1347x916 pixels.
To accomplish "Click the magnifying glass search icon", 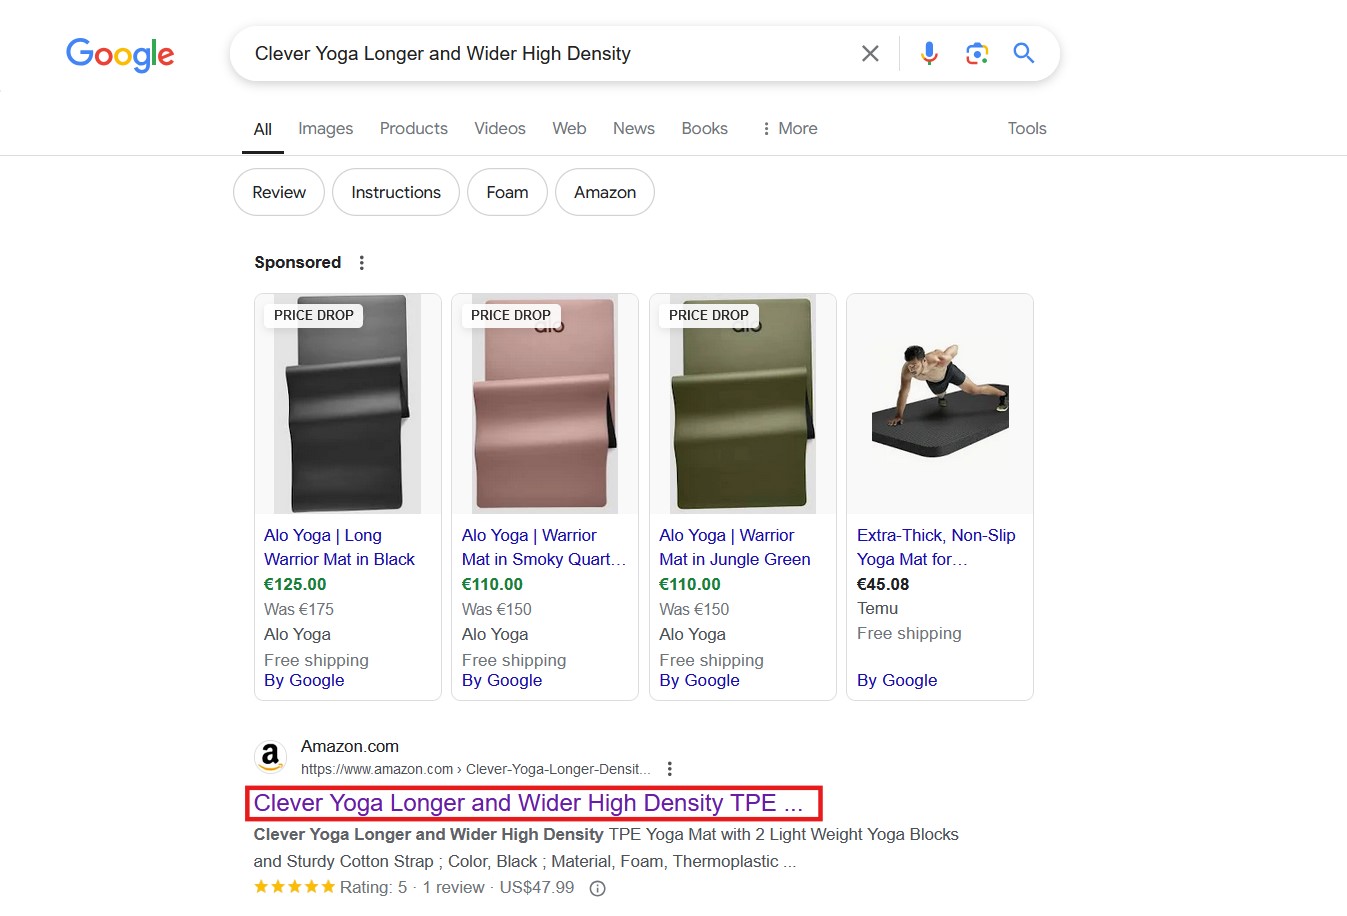I will [x=1023, y=53].
